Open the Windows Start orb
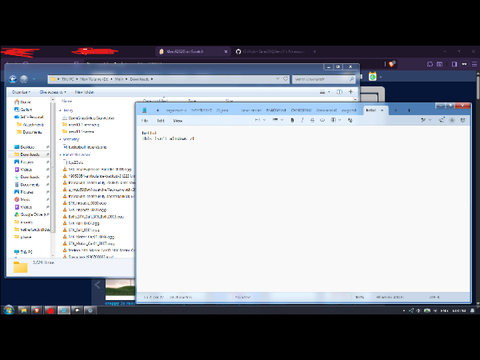480x360 pixels. 9,310
